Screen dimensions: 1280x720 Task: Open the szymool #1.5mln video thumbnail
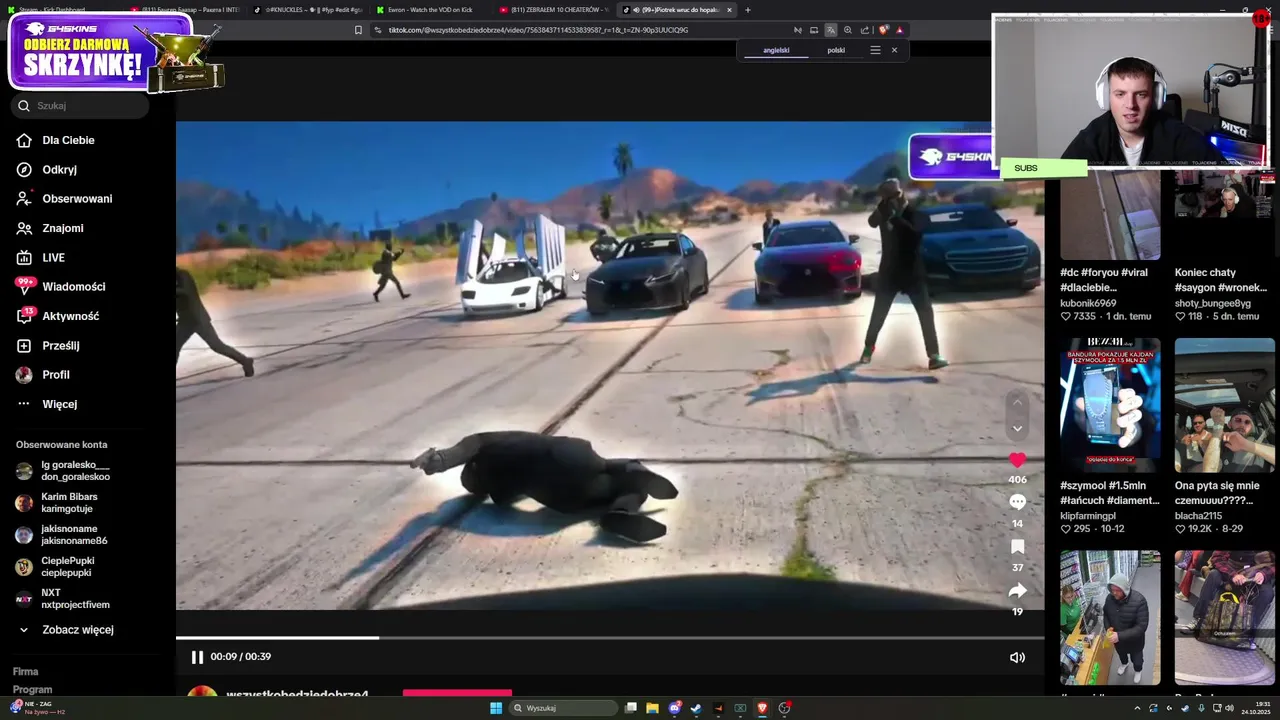[1110, 405]
